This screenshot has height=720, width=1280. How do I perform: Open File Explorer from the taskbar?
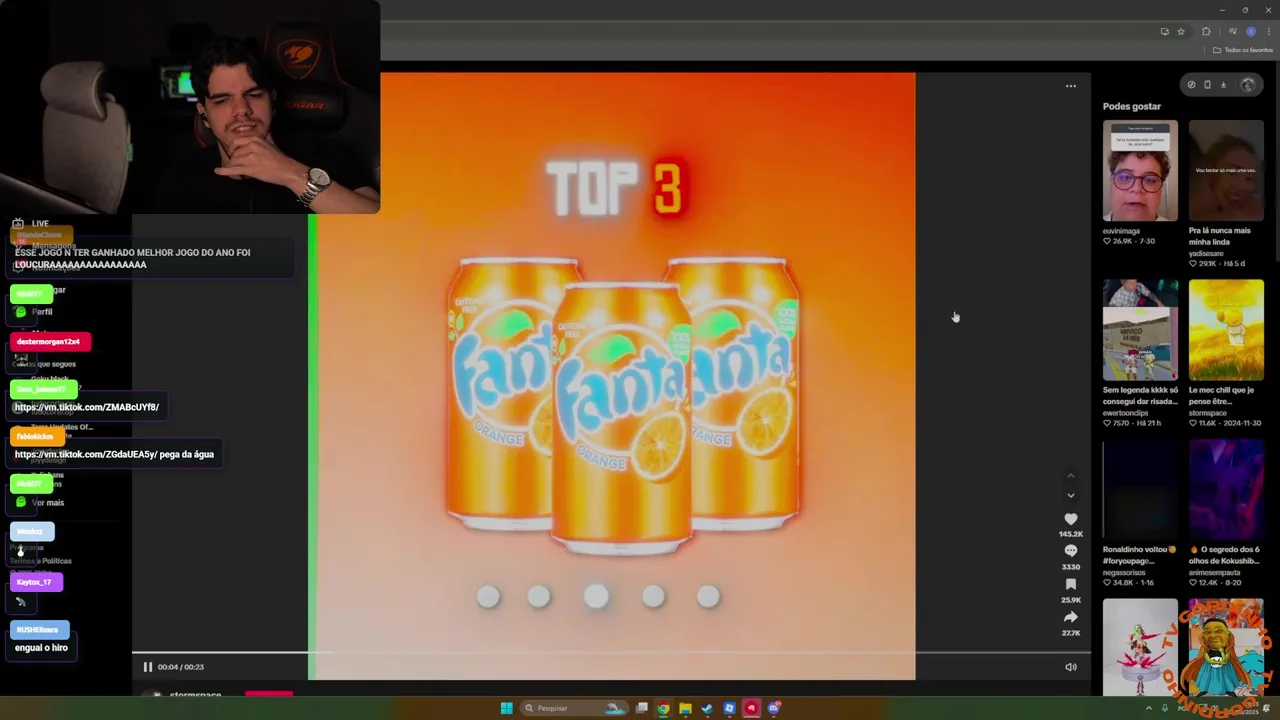(x=685, y=708)
